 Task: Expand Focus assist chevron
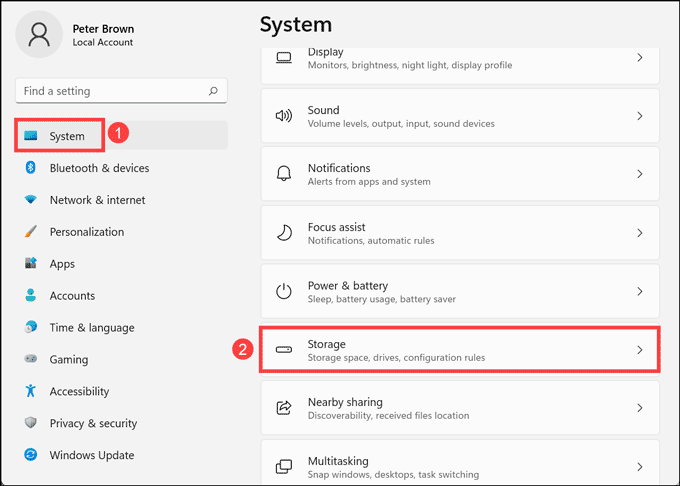pos(640,233)
